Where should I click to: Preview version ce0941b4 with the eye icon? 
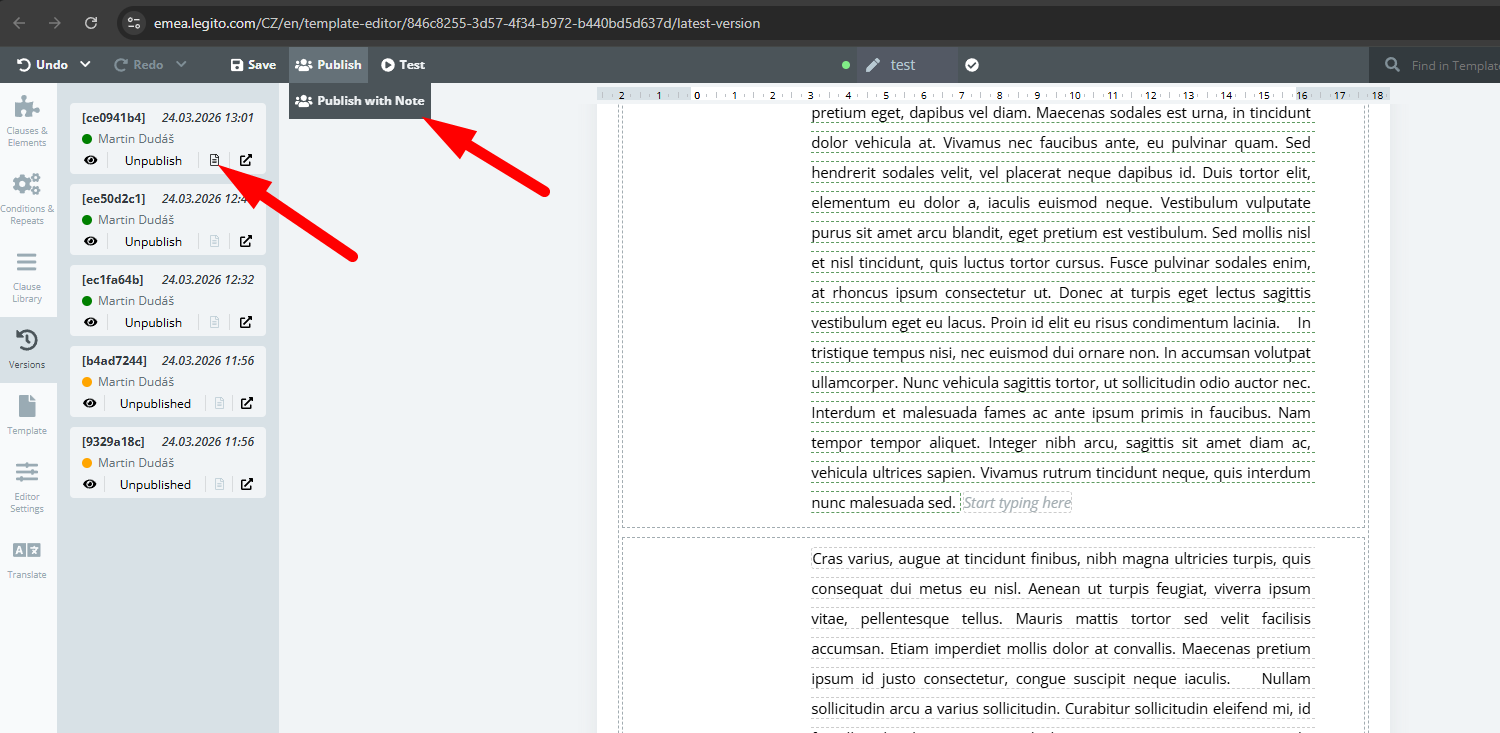[x=90, y=160]
